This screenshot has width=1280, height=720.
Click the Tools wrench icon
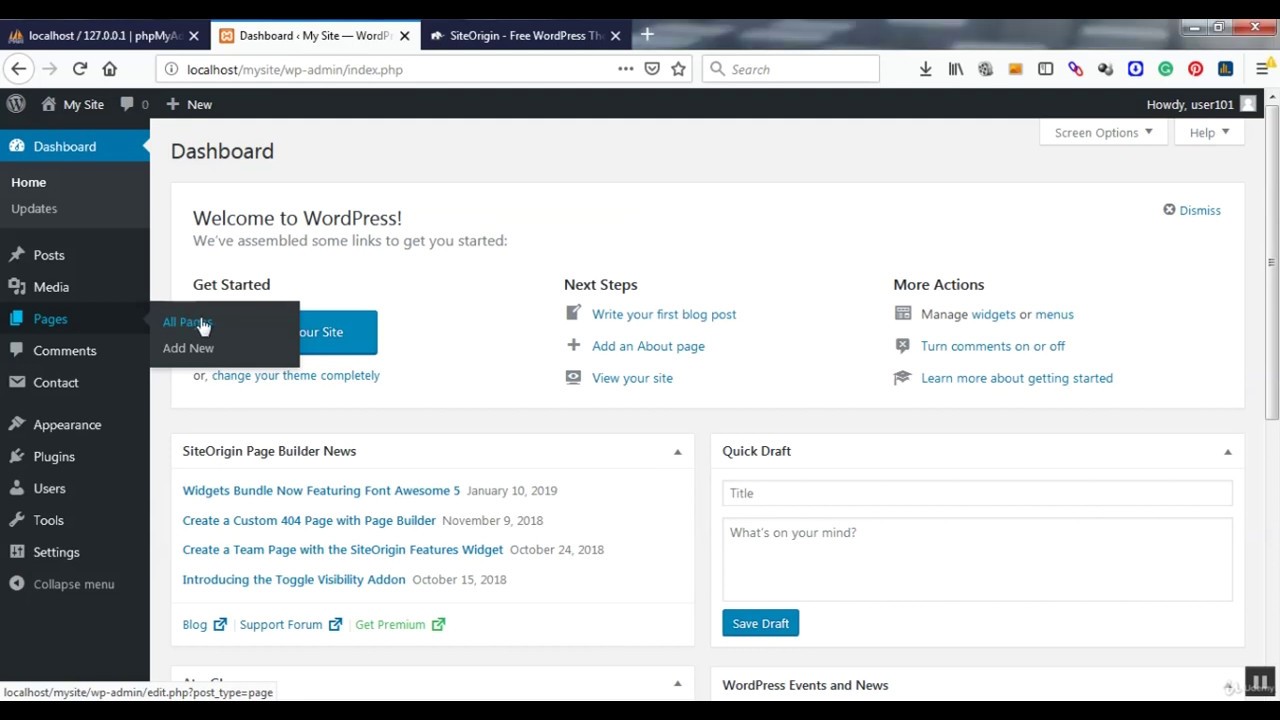(x=16, y=520)
